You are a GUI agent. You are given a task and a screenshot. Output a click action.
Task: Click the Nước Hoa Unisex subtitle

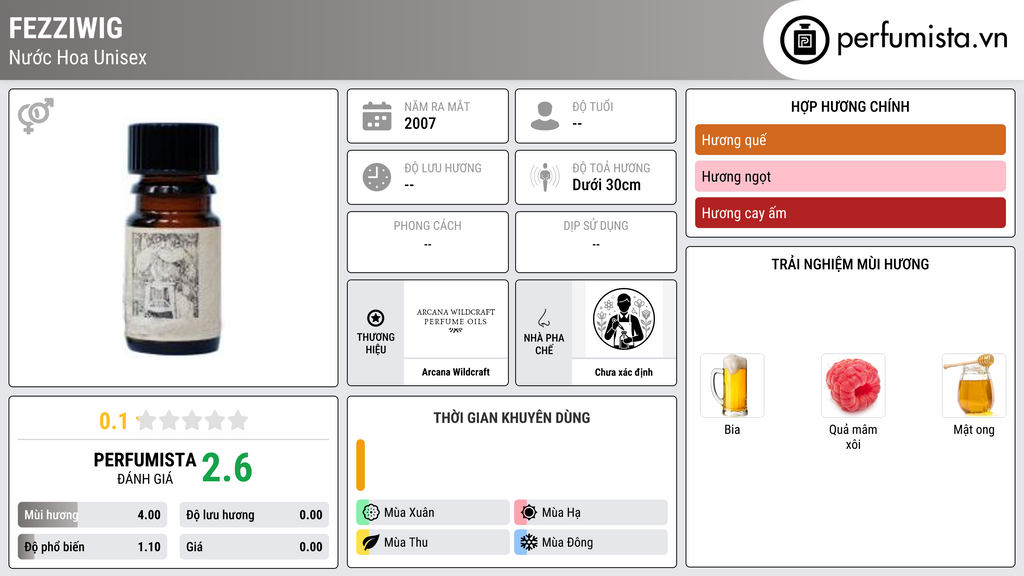point(78,57)
